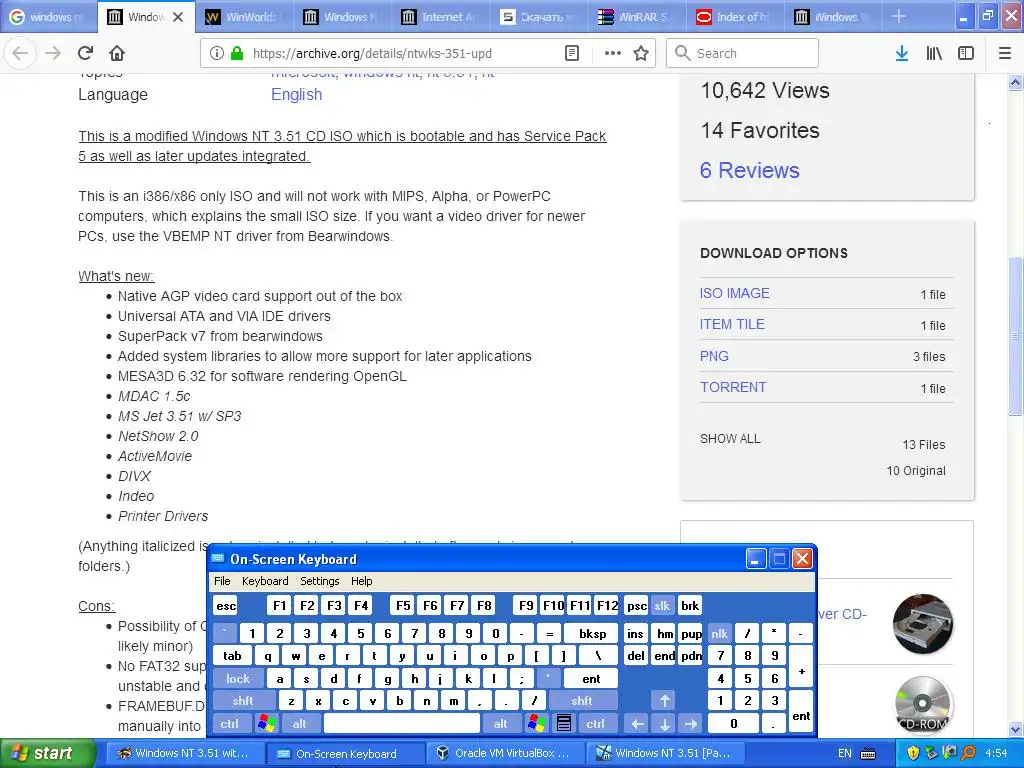Click the left arrow key on keyboard

pyautogui.click(x=638, y=723)
